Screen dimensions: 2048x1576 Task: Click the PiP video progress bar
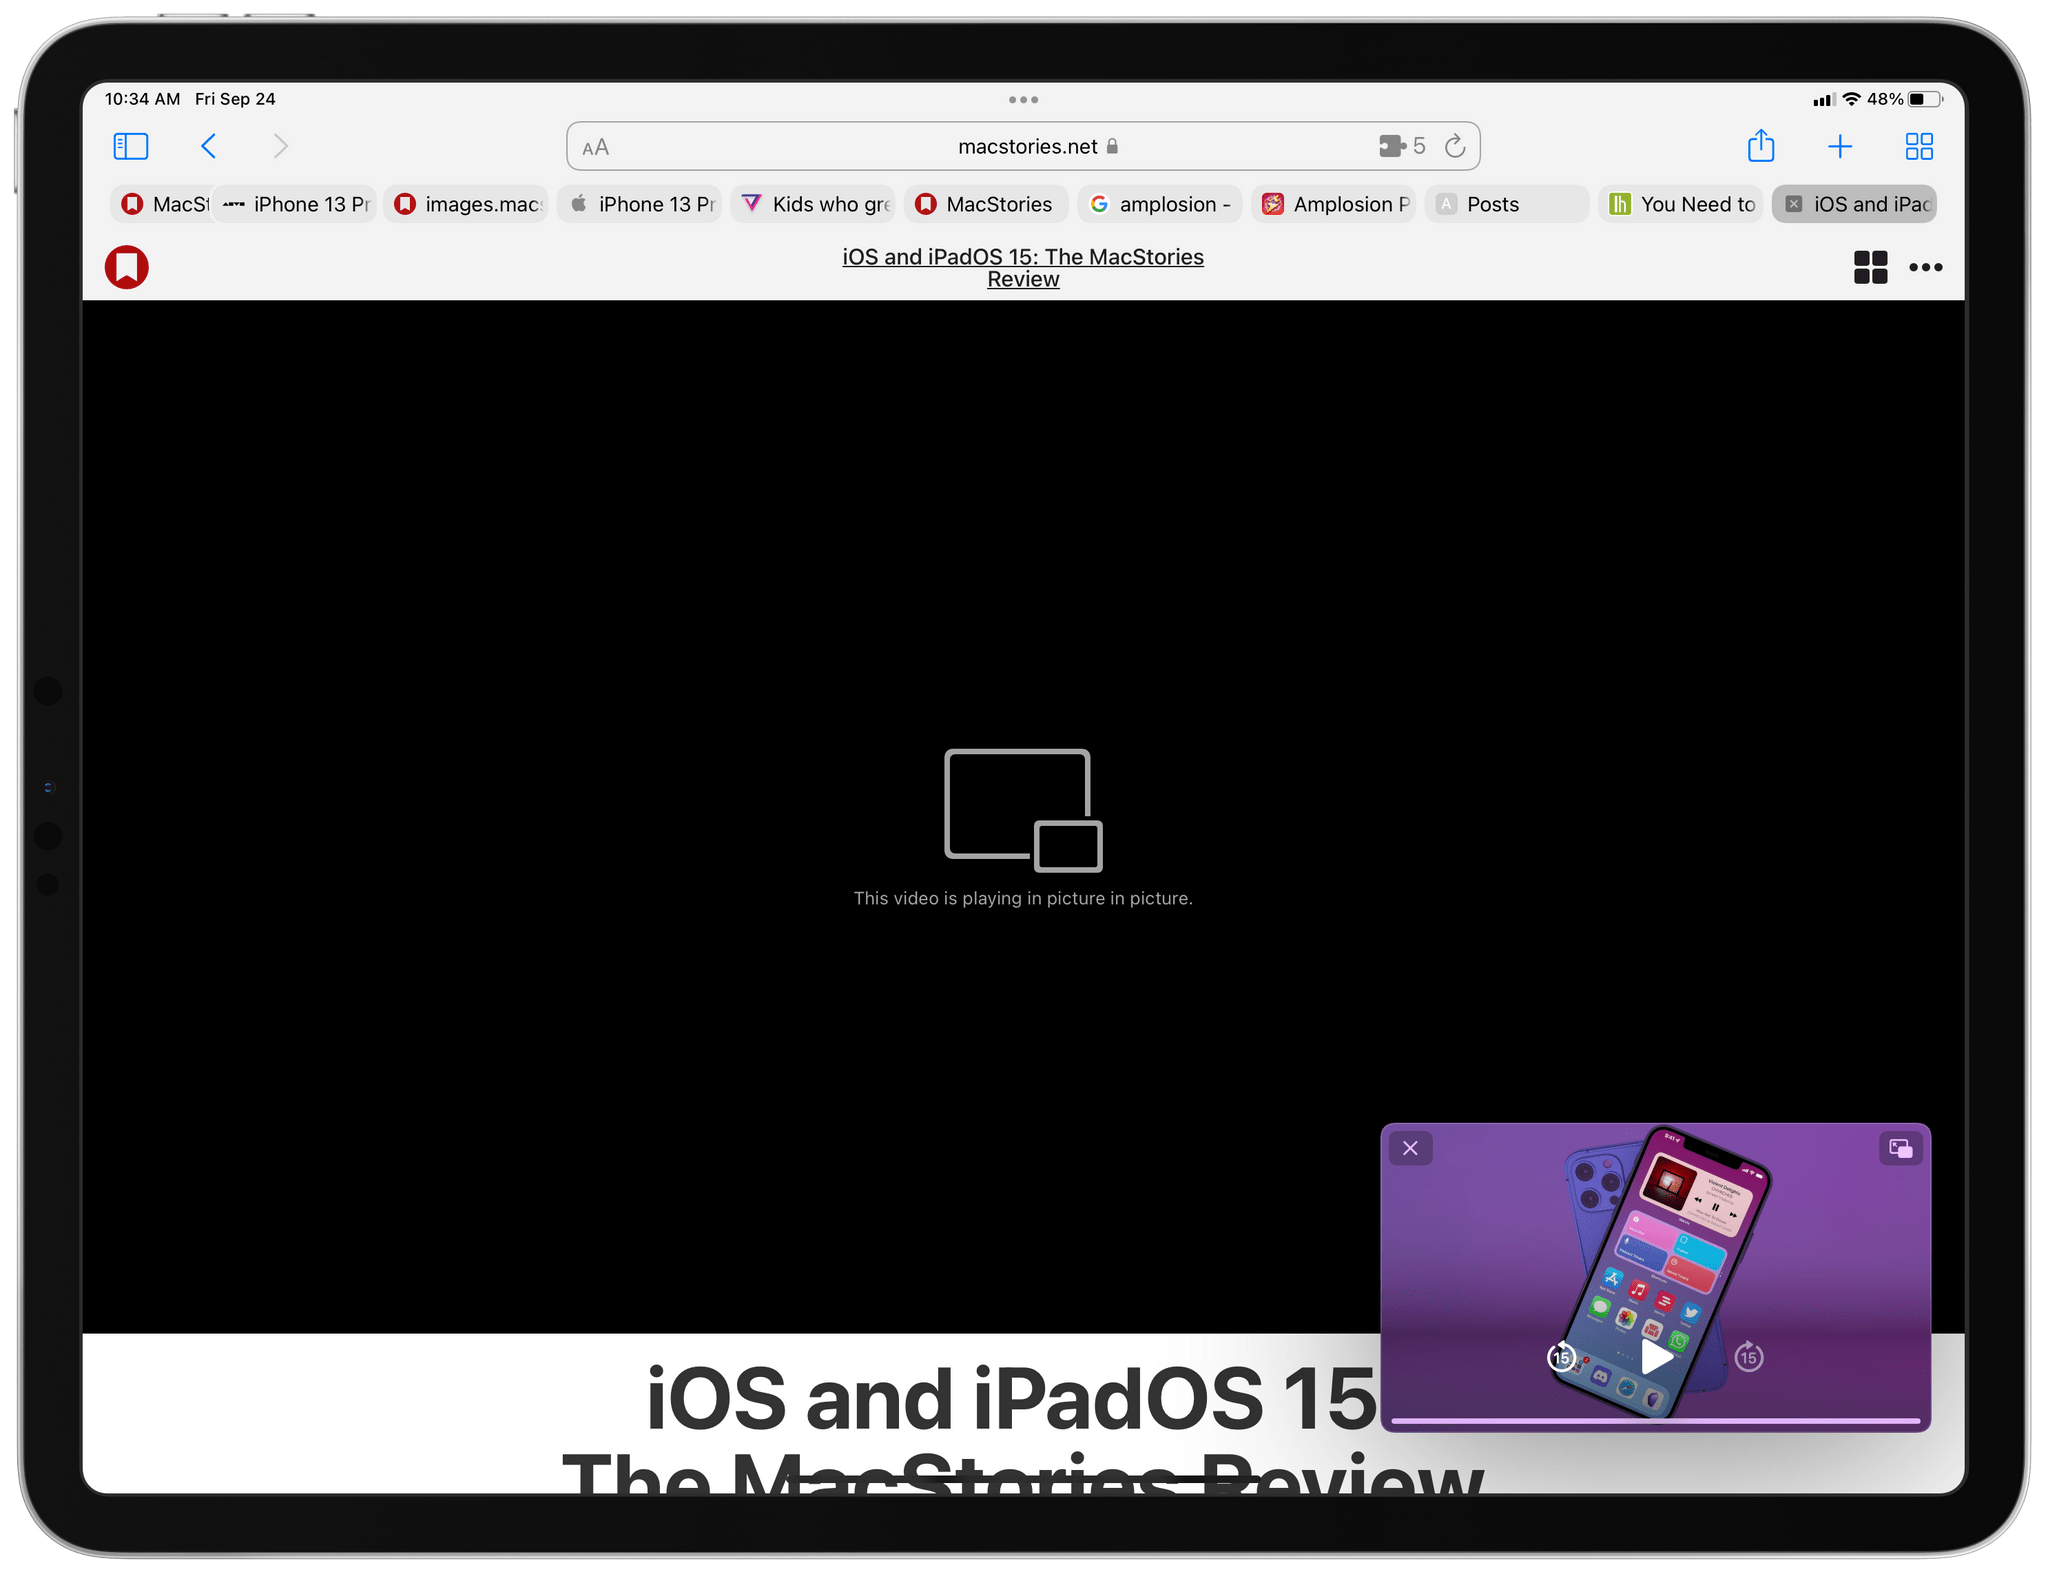(x=1655, y=1420)
